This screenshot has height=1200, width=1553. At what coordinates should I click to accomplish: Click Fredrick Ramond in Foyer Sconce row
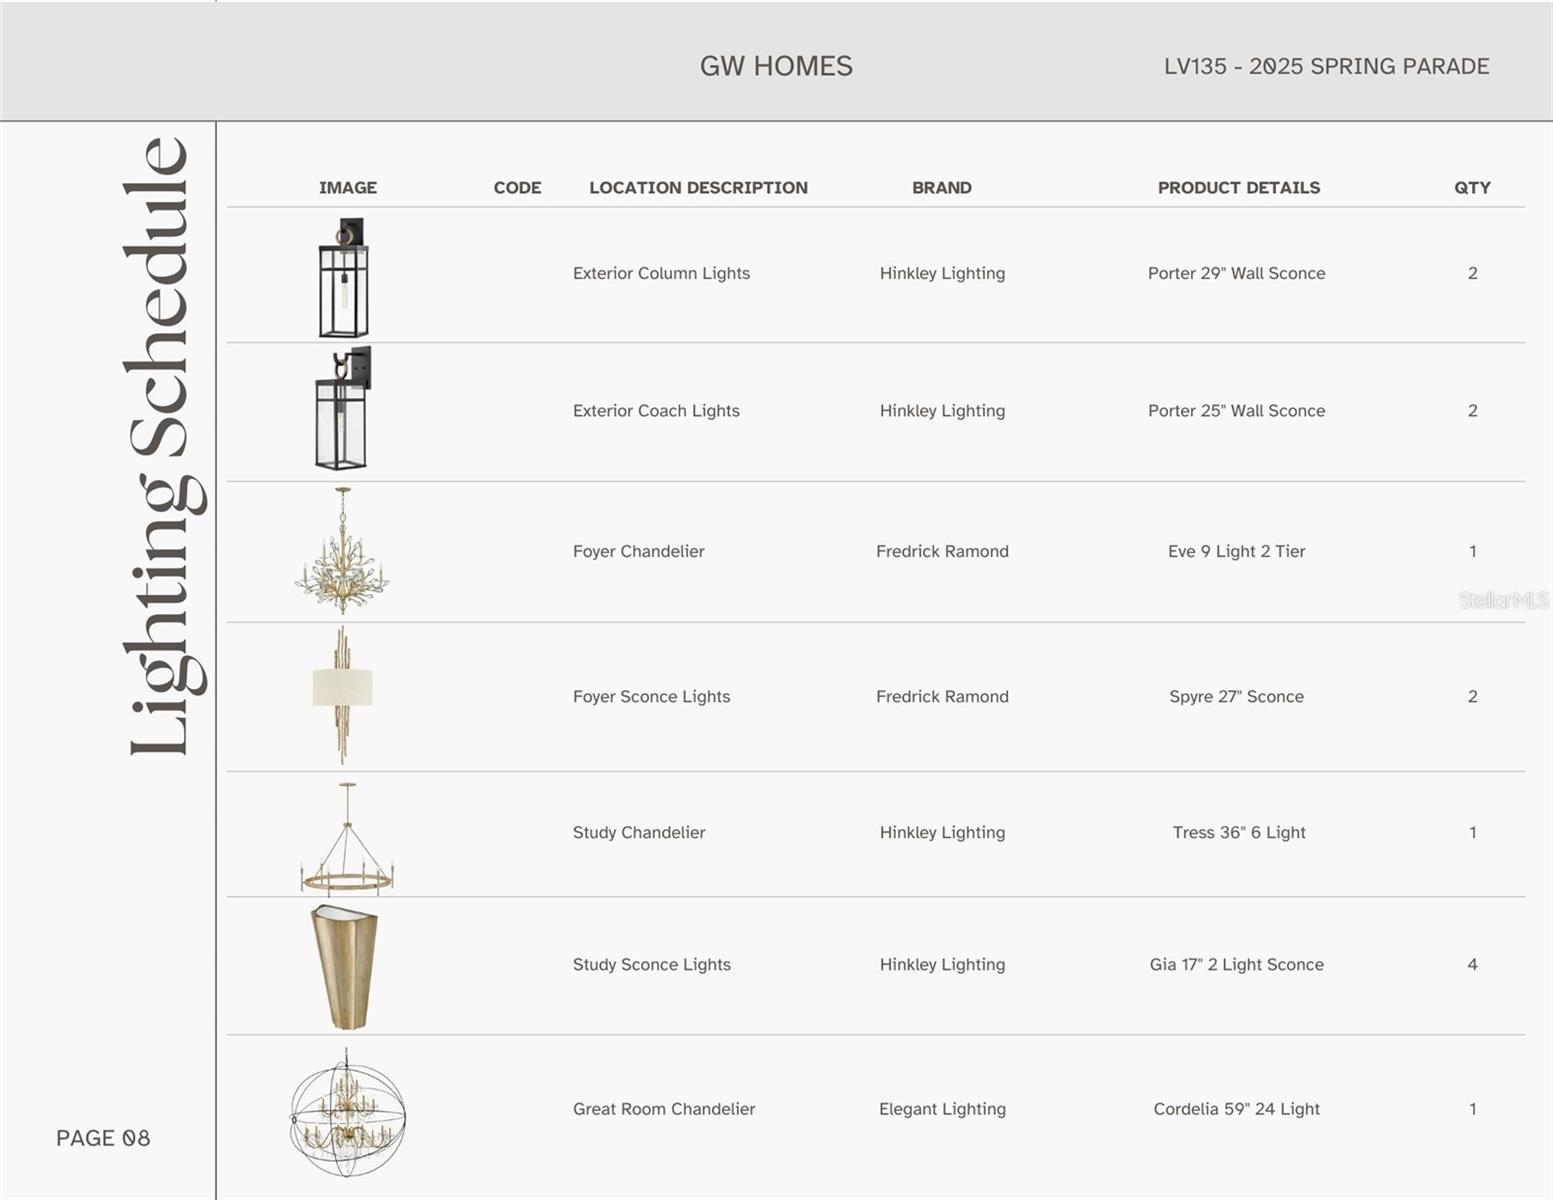tap(942, 696)
